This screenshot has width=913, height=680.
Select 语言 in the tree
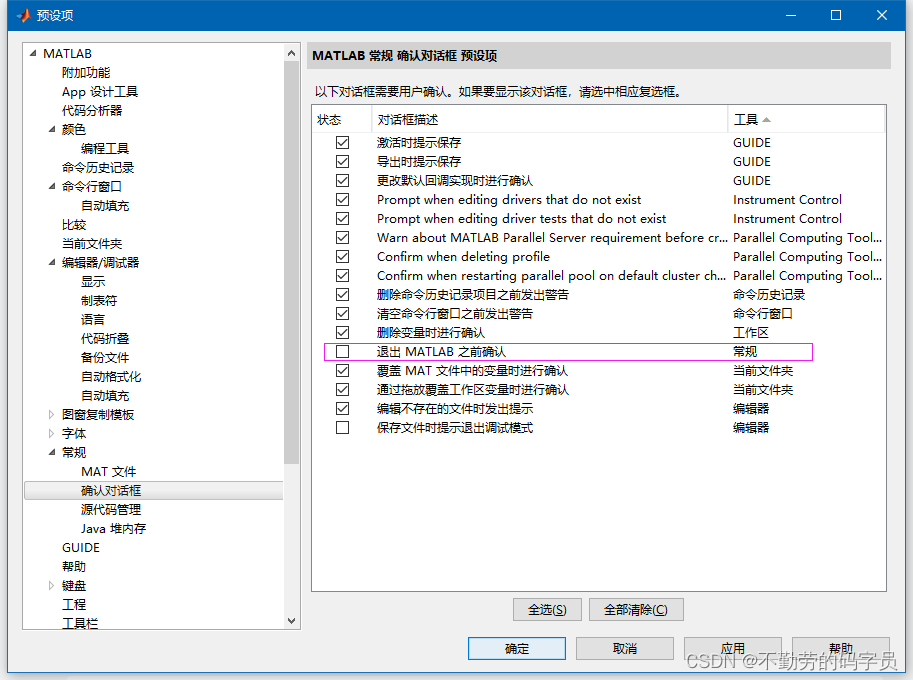(x=93, y=320)
